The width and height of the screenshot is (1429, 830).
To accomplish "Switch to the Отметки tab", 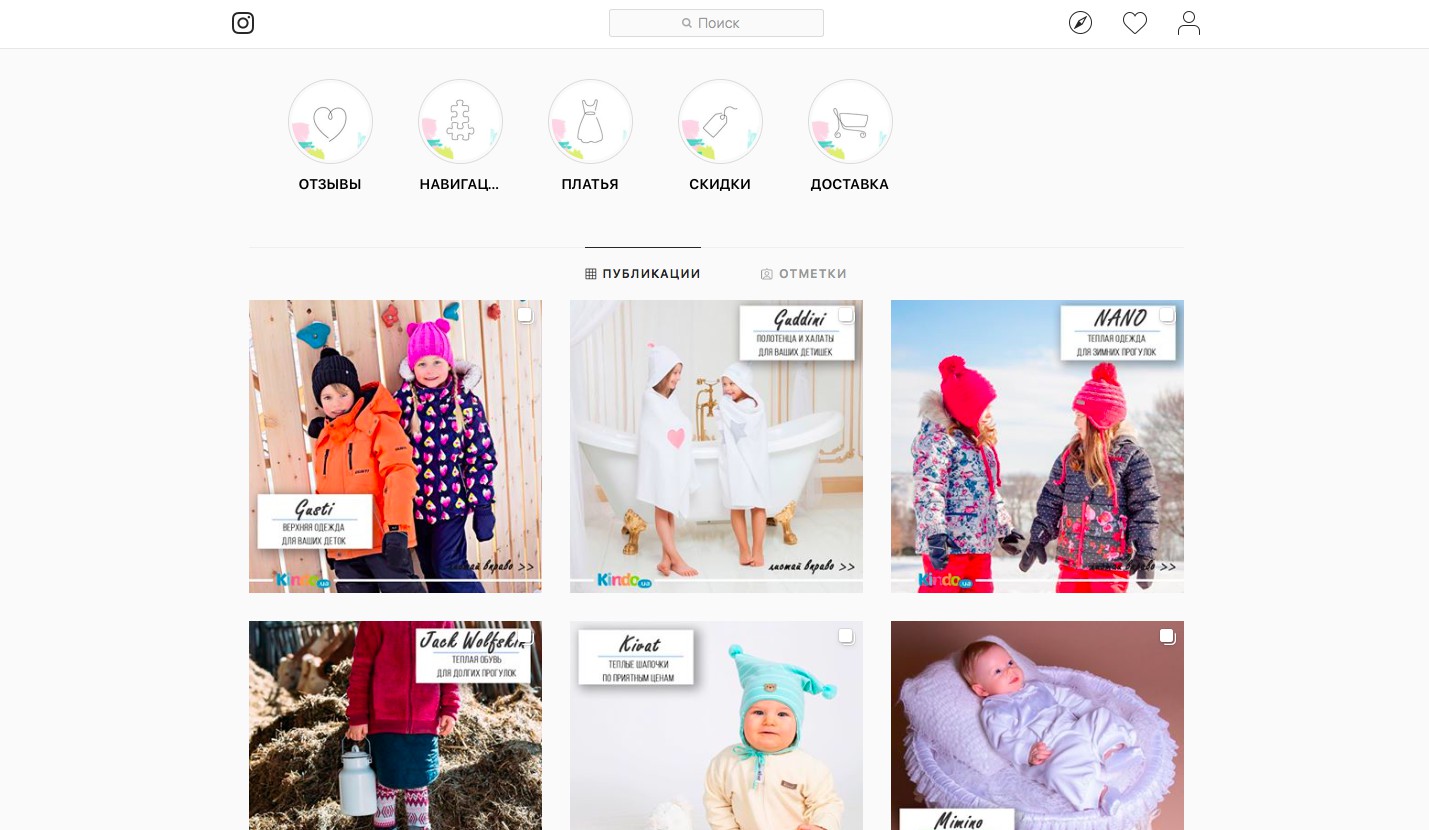I will [804, 274].
